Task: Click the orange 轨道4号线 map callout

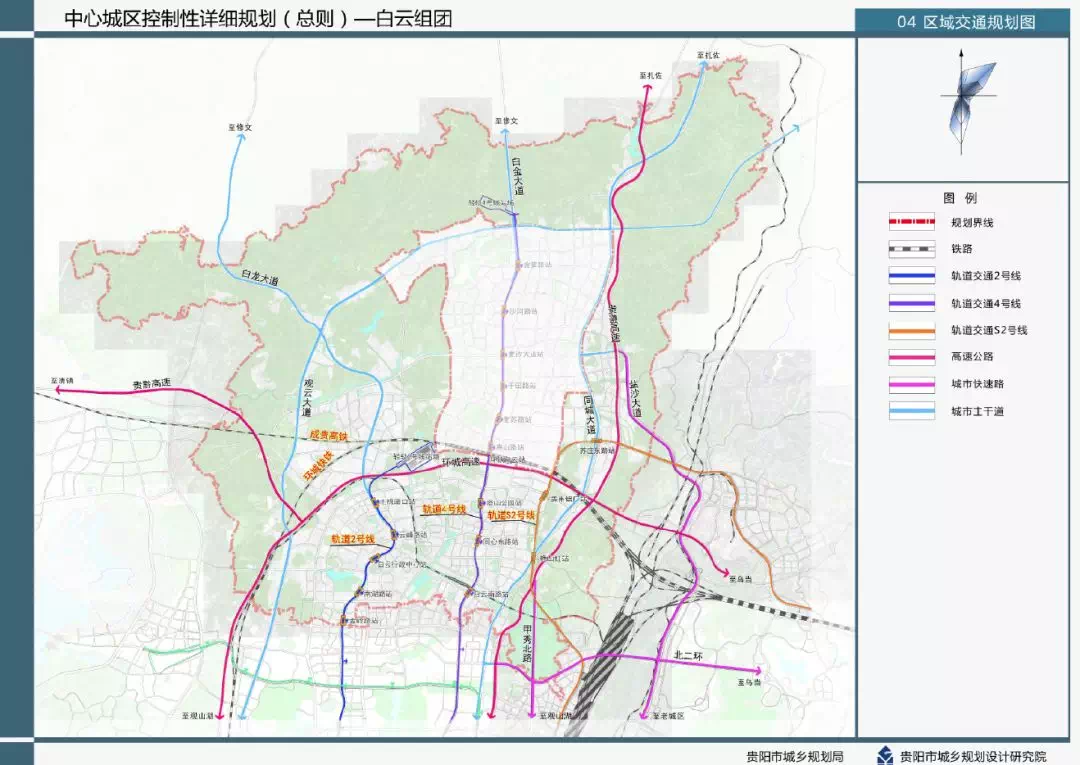Action: click(x=444, y=510)
